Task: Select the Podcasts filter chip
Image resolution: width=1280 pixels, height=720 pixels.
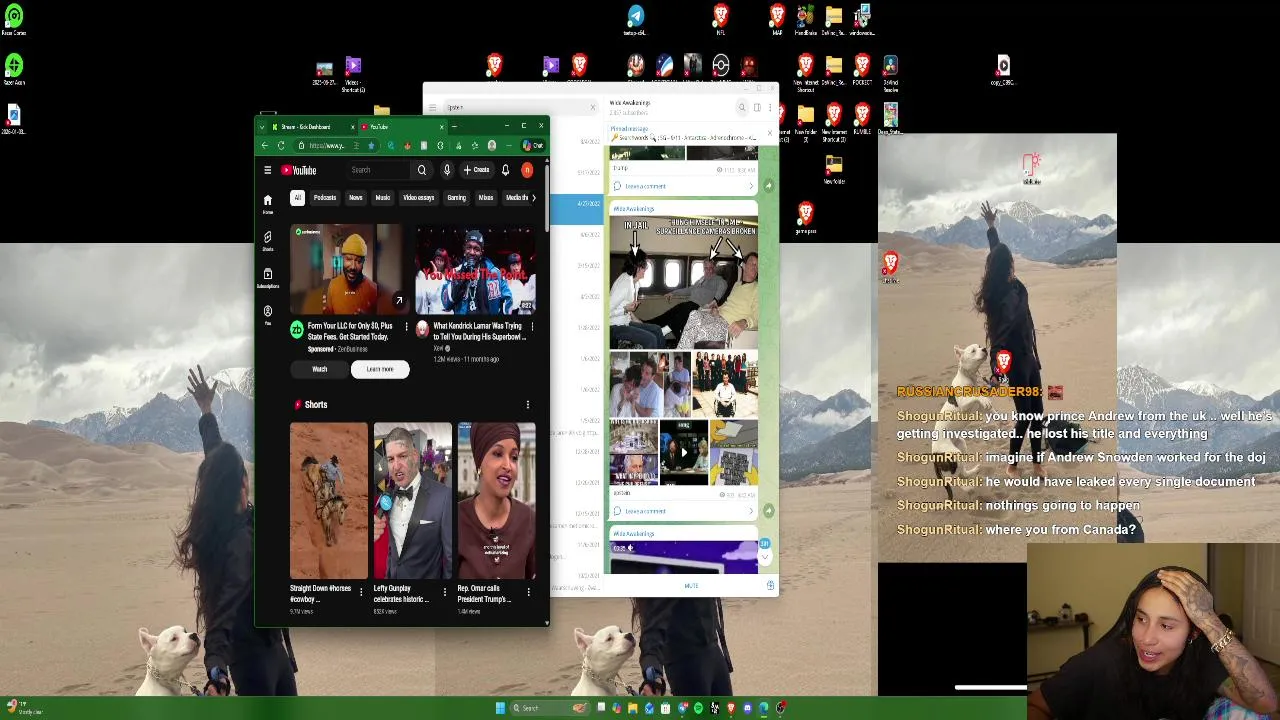Action: [x=325, y=198]
